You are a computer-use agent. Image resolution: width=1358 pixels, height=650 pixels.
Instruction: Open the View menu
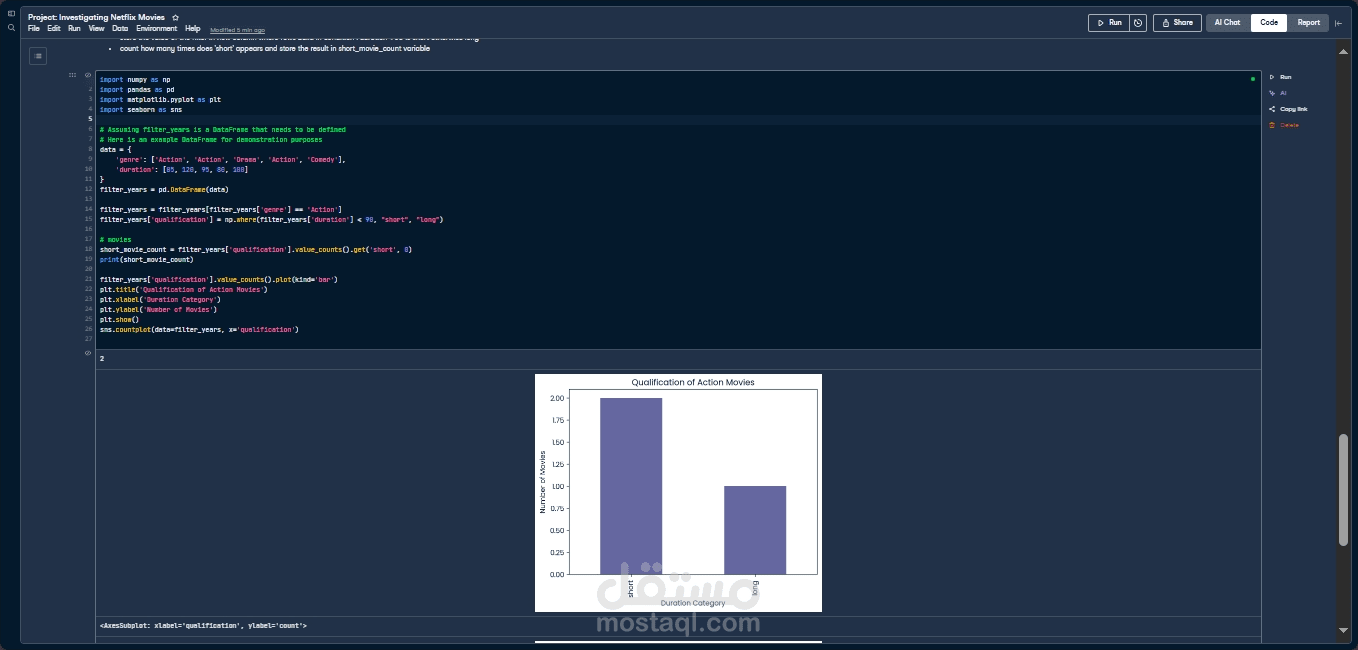click(96, 29)
